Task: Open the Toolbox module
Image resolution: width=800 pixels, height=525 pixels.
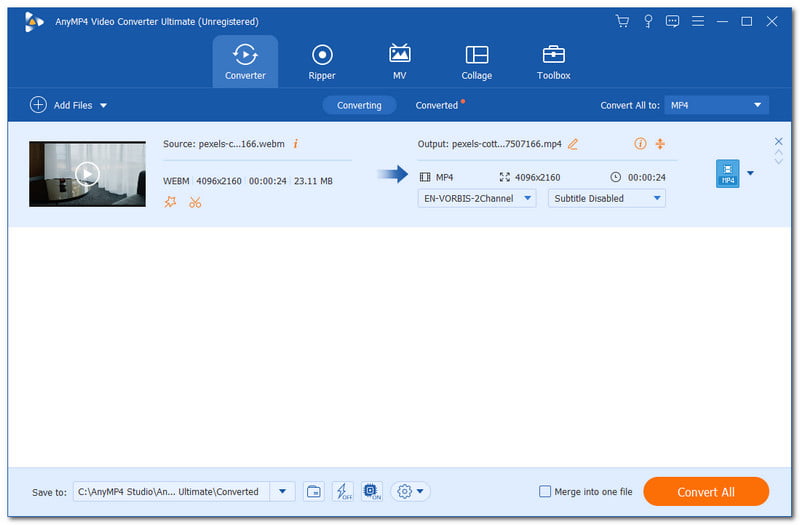Action: click(553, 62)
